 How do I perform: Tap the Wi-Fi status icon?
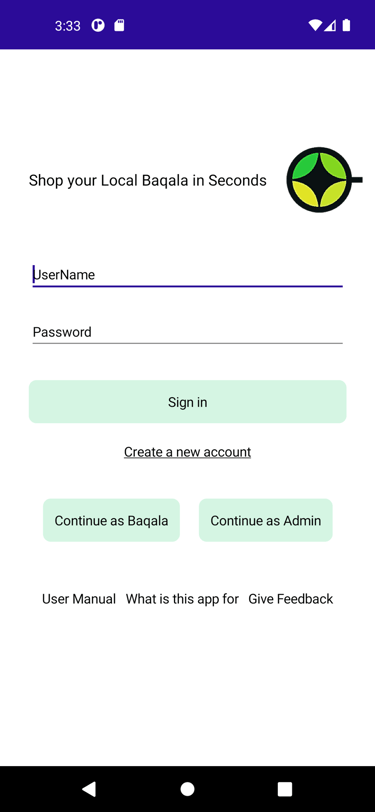(314, 25)
